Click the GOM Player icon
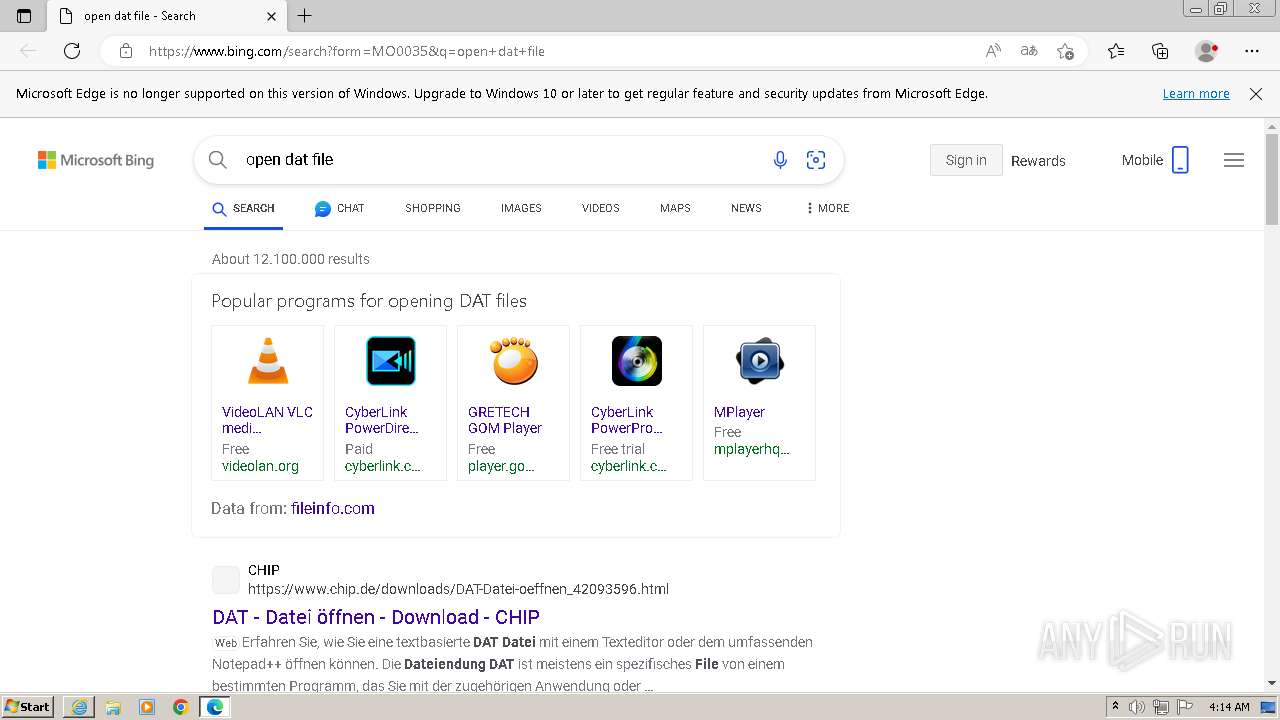 tap(514, 361)
